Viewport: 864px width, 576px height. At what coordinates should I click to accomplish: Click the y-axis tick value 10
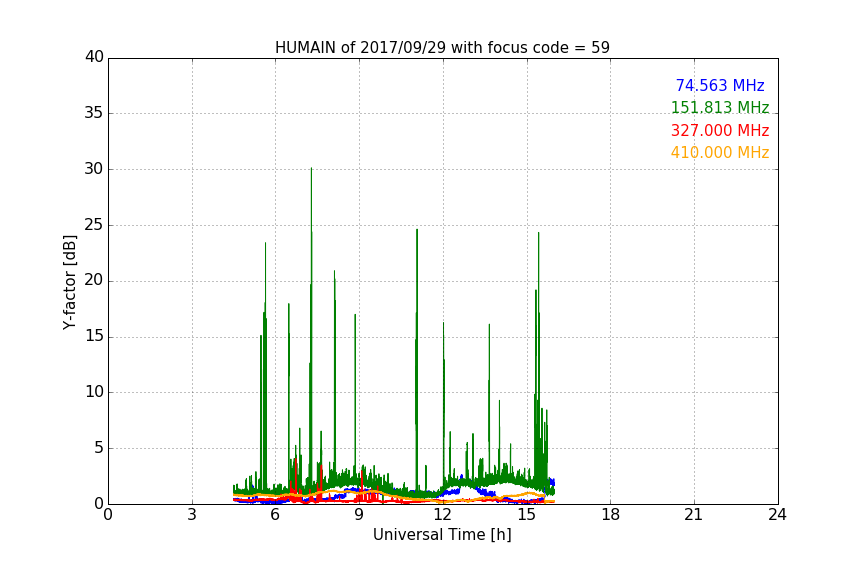(94, 392)
